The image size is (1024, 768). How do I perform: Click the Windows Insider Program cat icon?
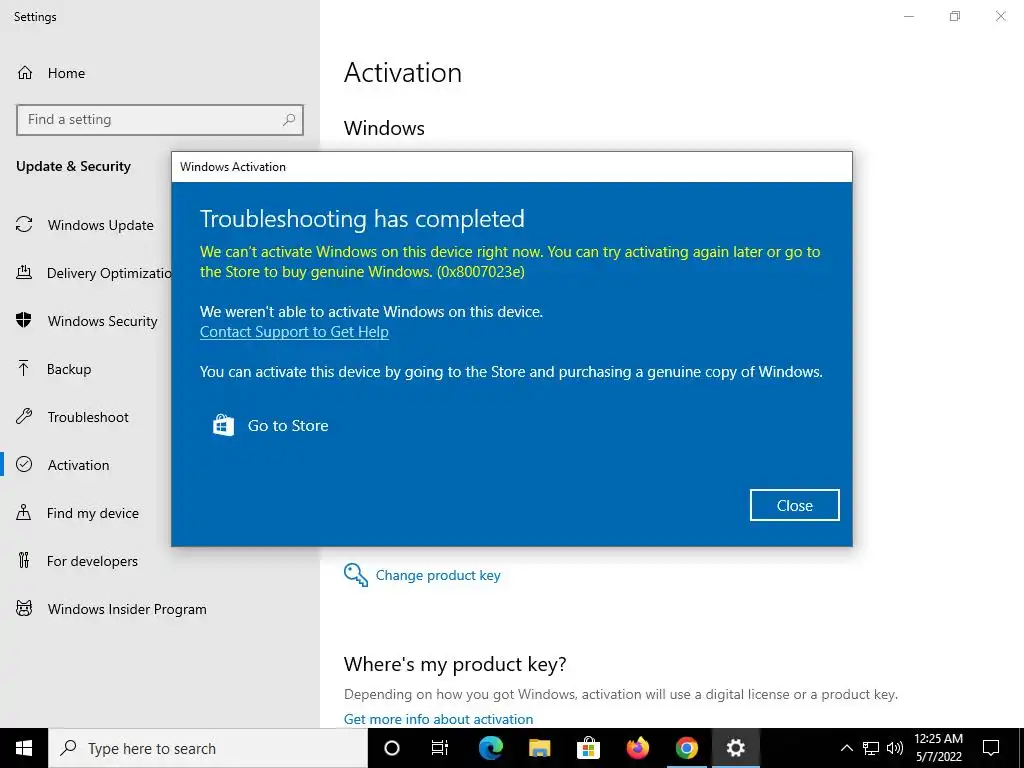[x=24, y=609]
